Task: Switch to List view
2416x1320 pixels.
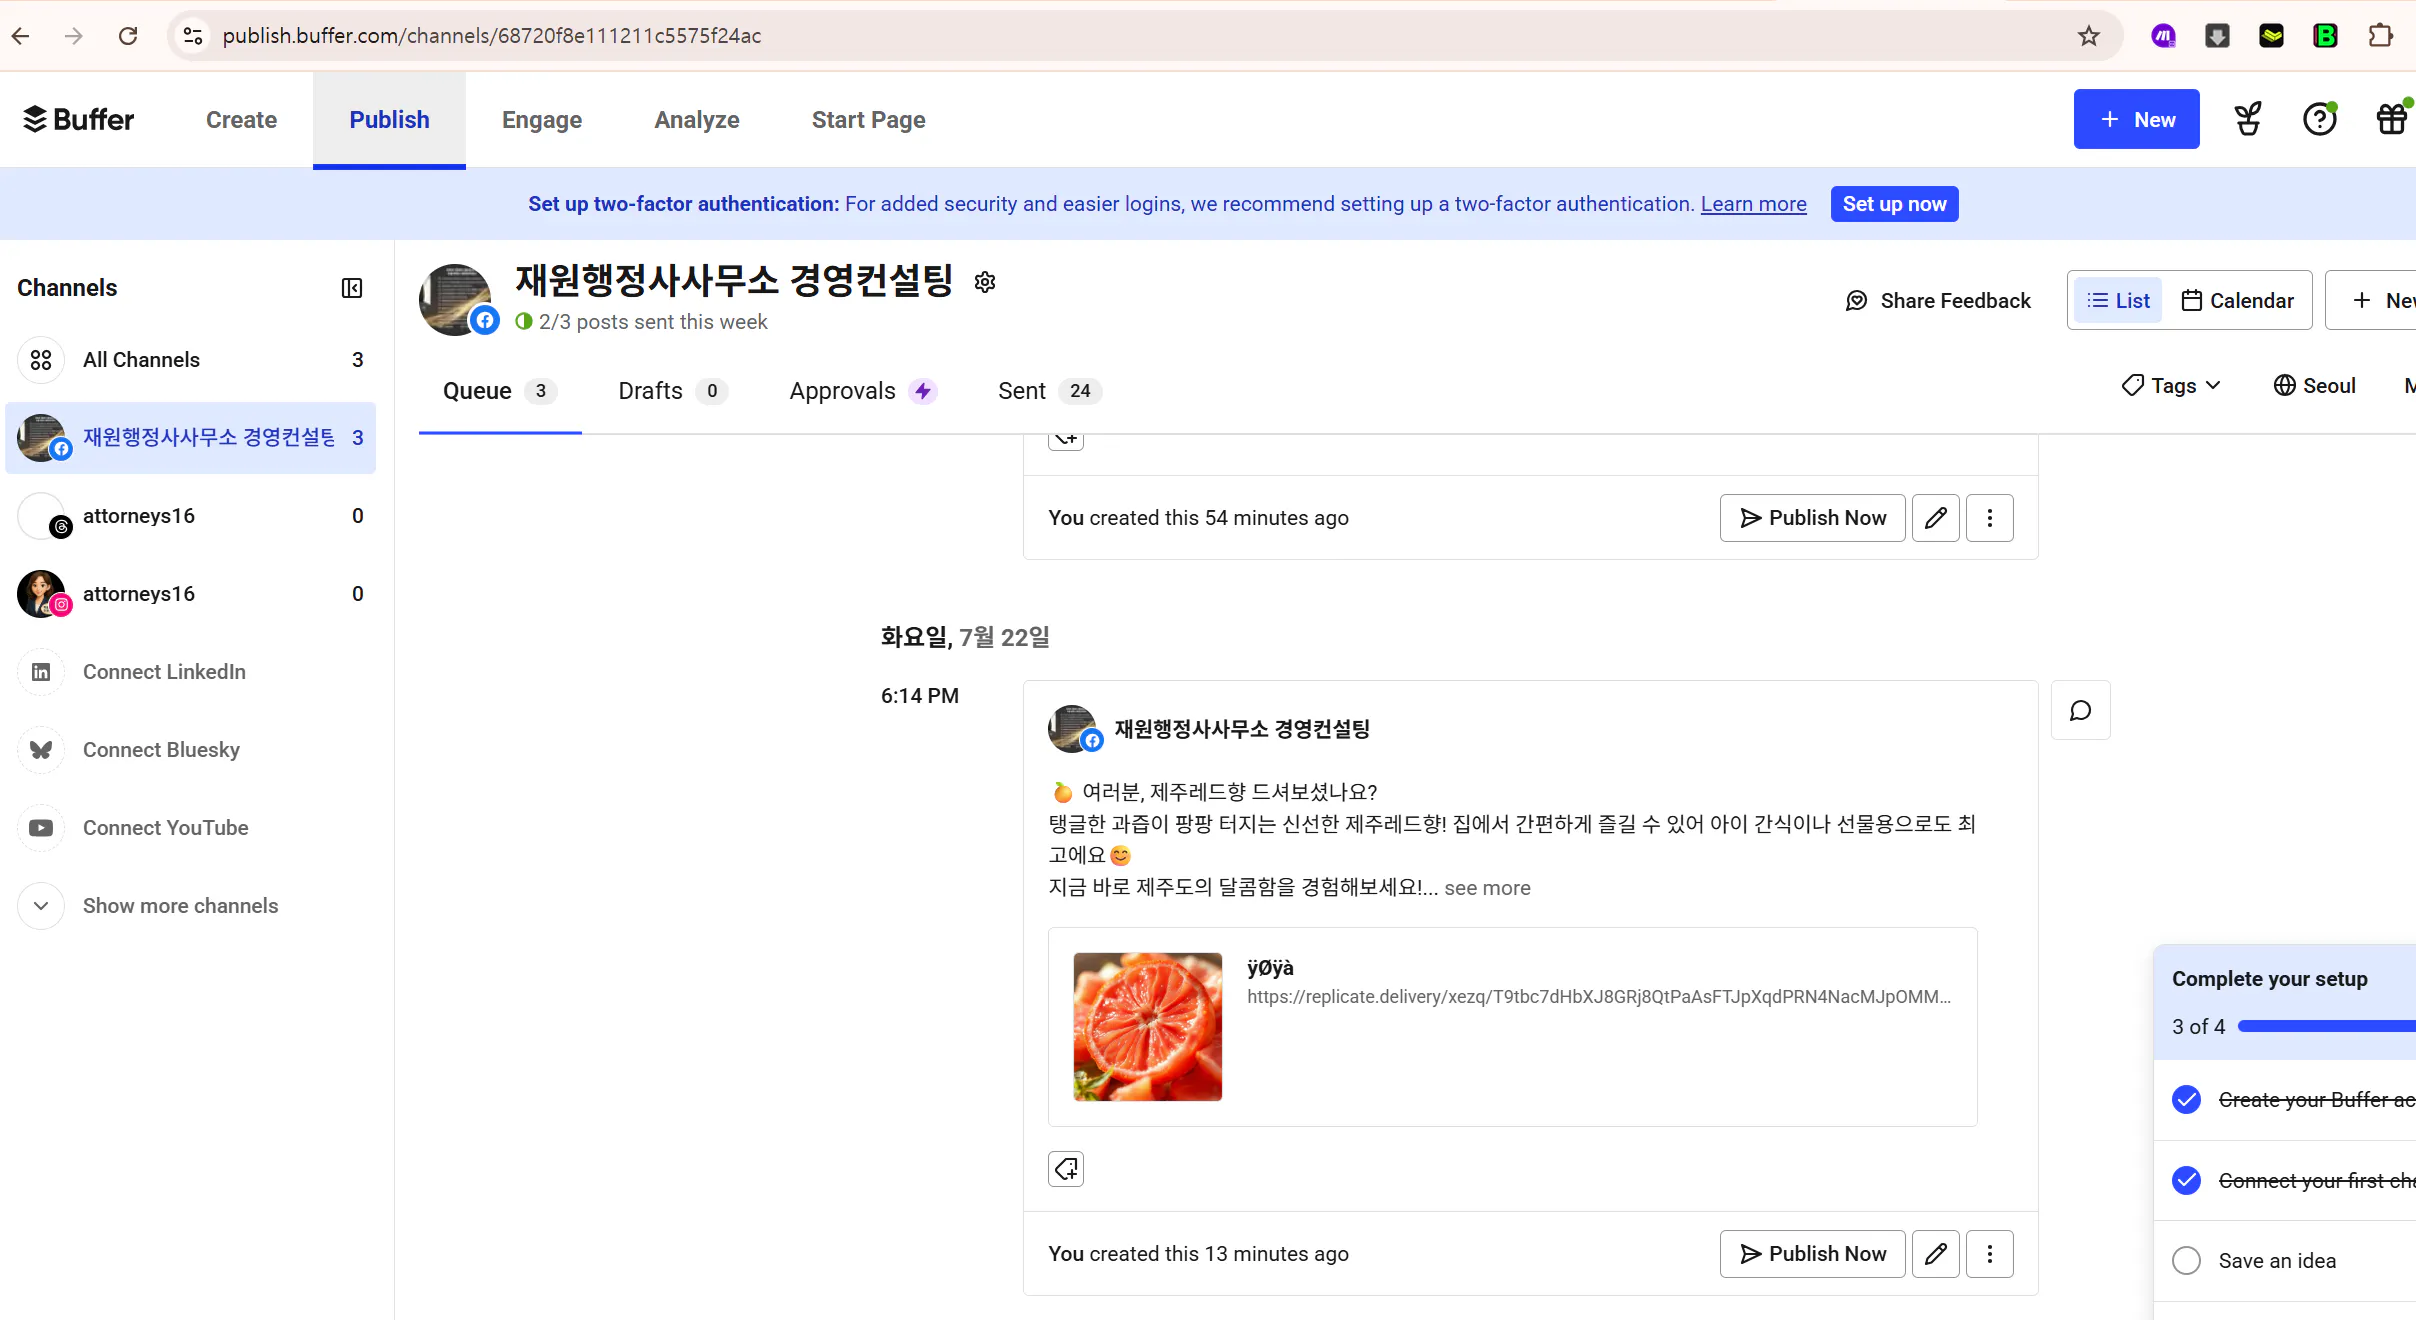Action: click(2118, 300)
